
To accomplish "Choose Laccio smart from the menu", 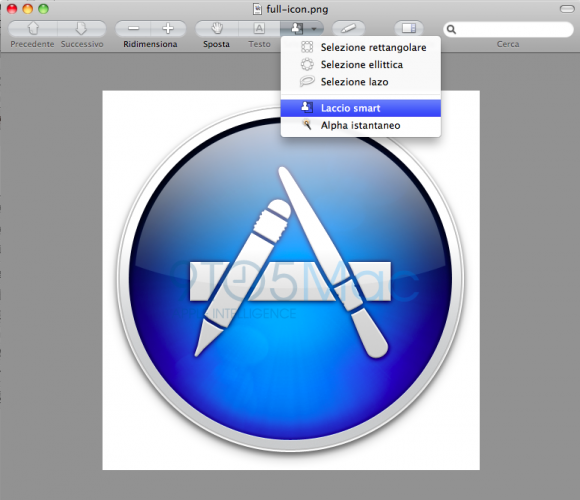I will coord(361,108).
